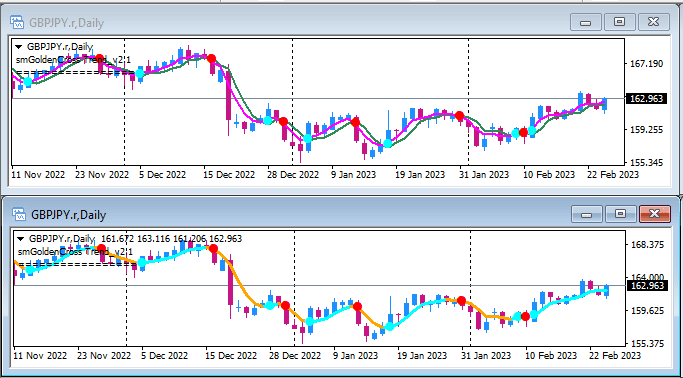
Task: Minimize the lower GBPJPY.r,Daily chart window
Action: point(587,214)
